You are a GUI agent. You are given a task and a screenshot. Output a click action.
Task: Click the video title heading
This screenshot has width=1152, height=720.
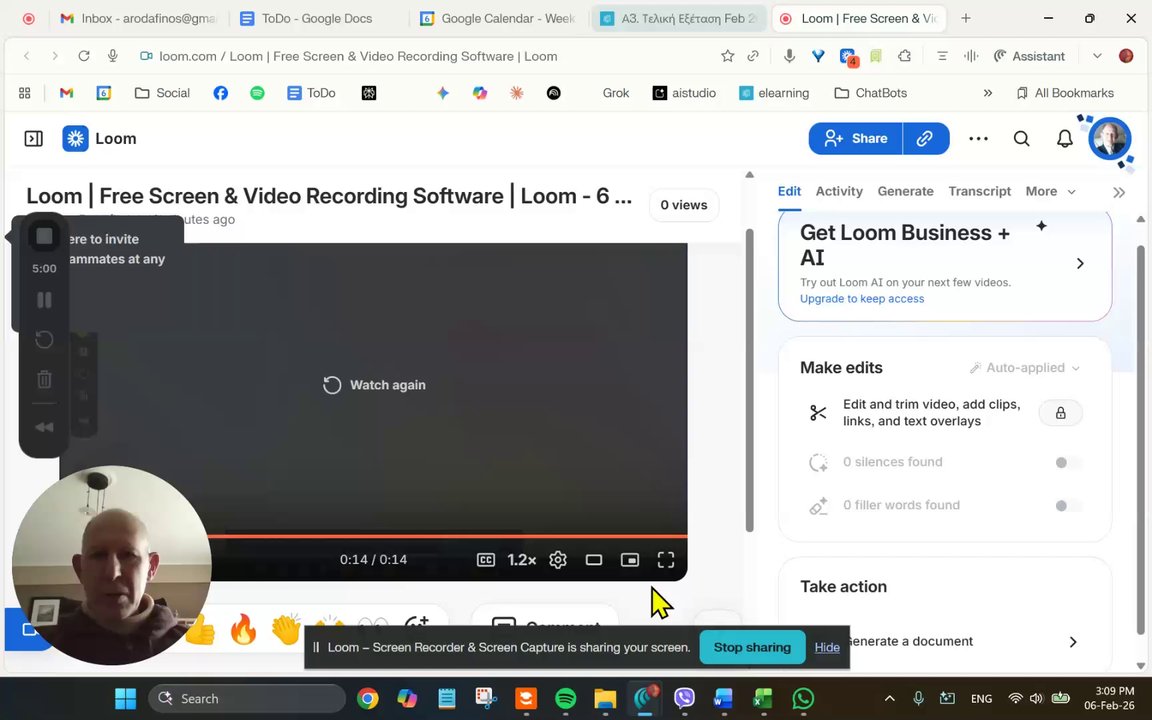[x=329, y=196]
